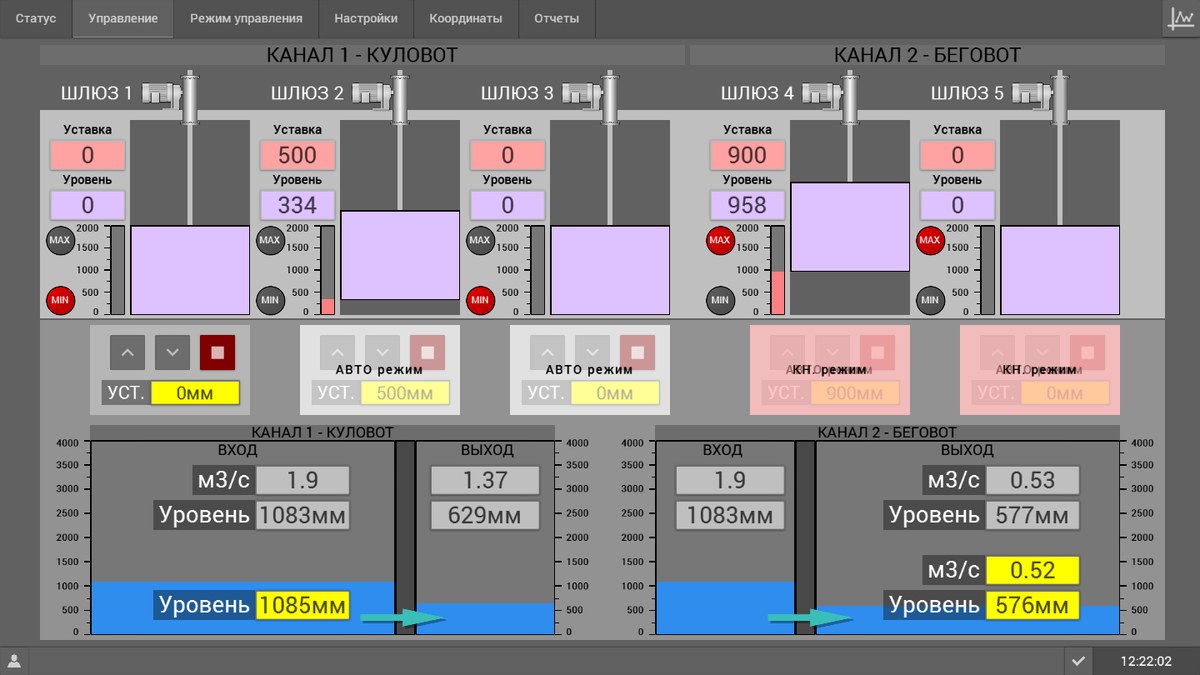The width and height of the screenshot is (1200, 675).
Task: Click the checkmark icon next to the clock
Action: click(x=1078, y=661)
